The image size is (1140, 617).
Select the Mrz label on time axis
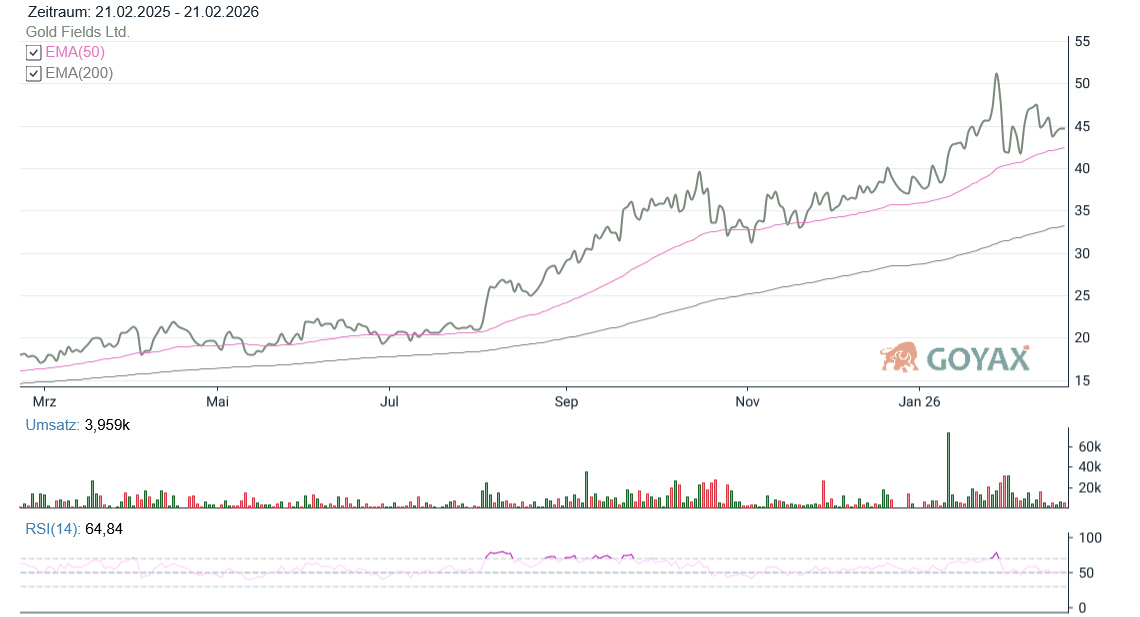pos(44,402)
